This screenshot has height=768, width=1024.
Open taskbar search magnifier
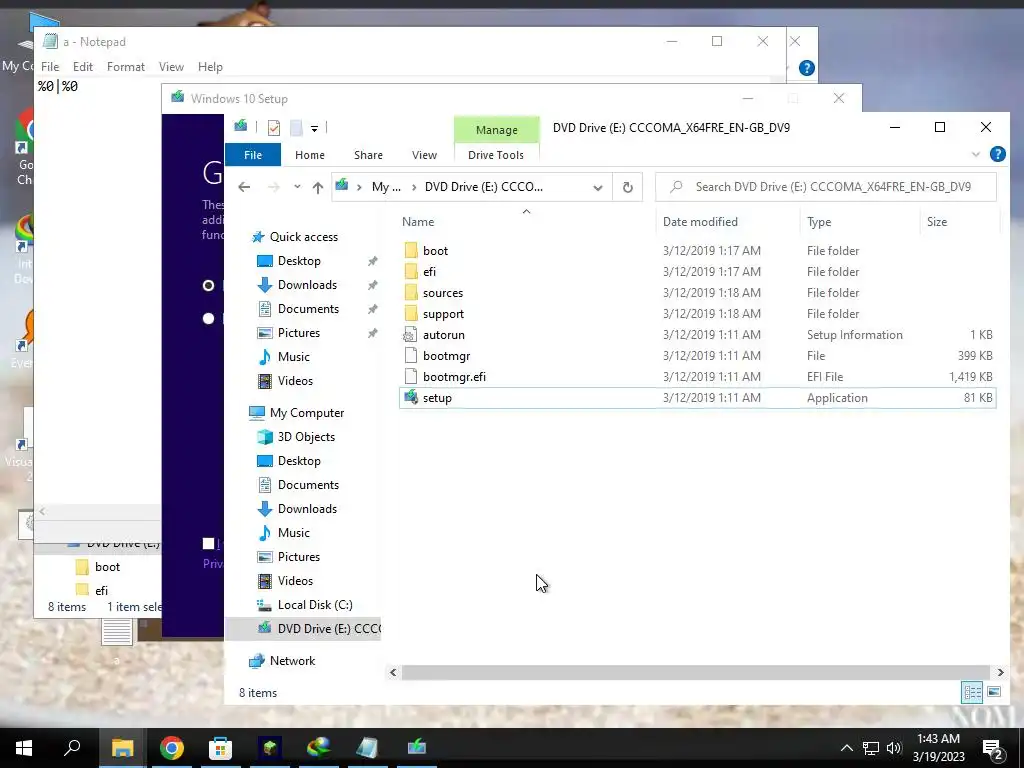tap(72, 748)
